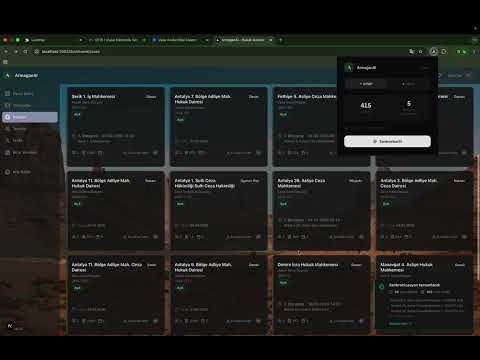
Task: Click round footer icon on Antalya 11. Hukuk card
Action: (x=155, y=237)
